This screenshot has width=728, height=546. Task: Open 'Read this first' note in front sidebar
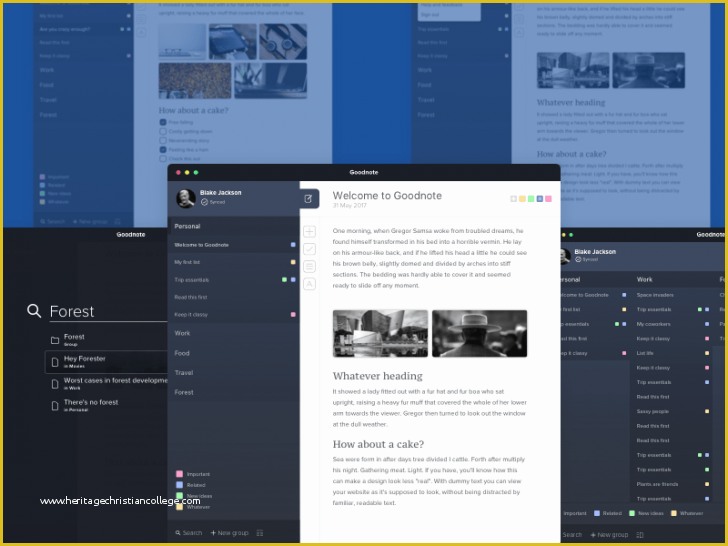[234, 297]
